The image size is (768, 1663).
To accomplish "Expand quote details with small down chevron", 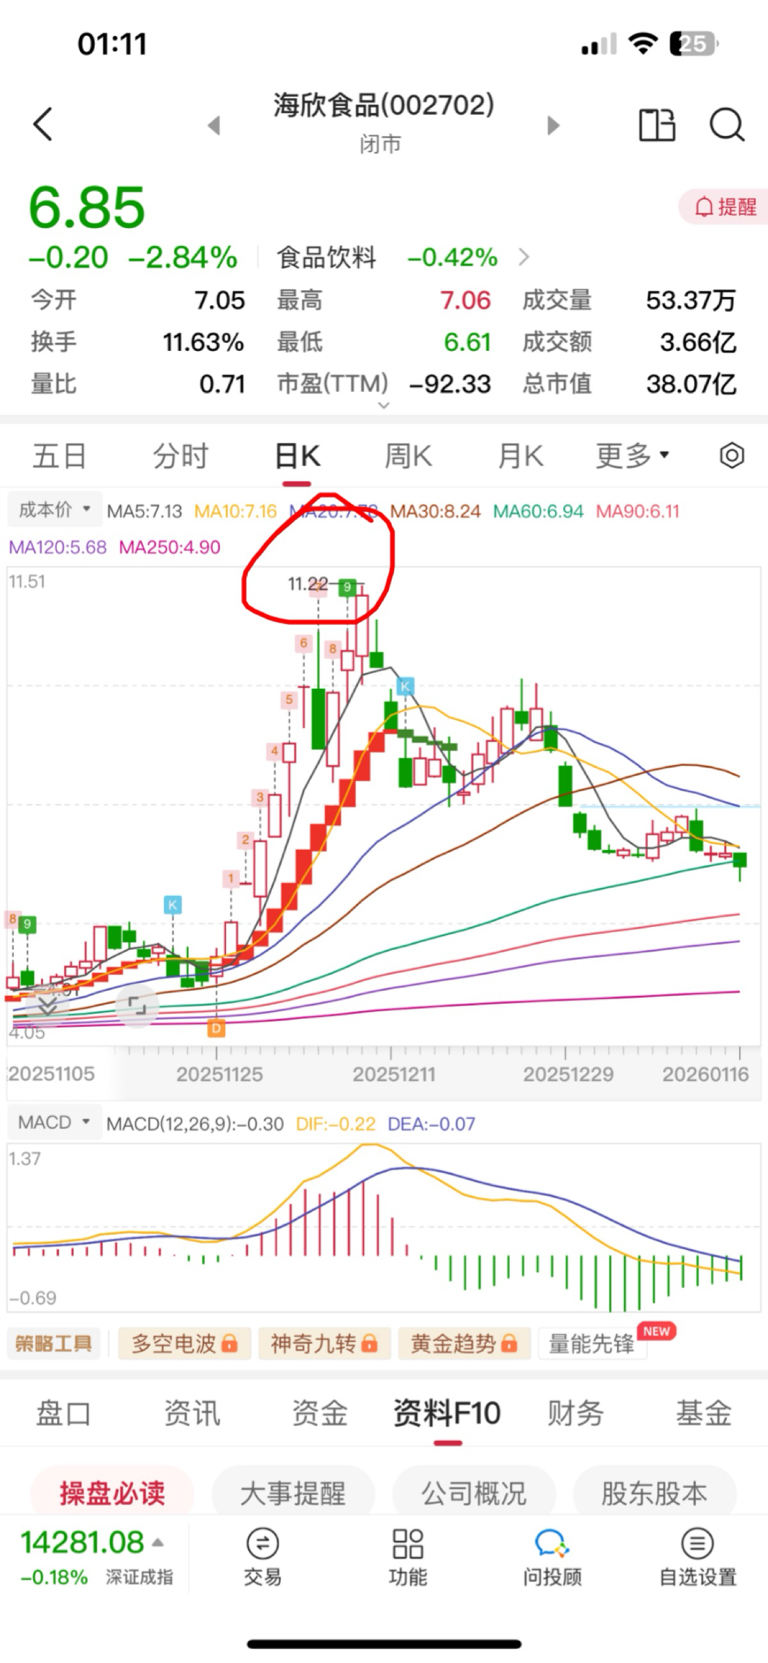I will point(384,405).
